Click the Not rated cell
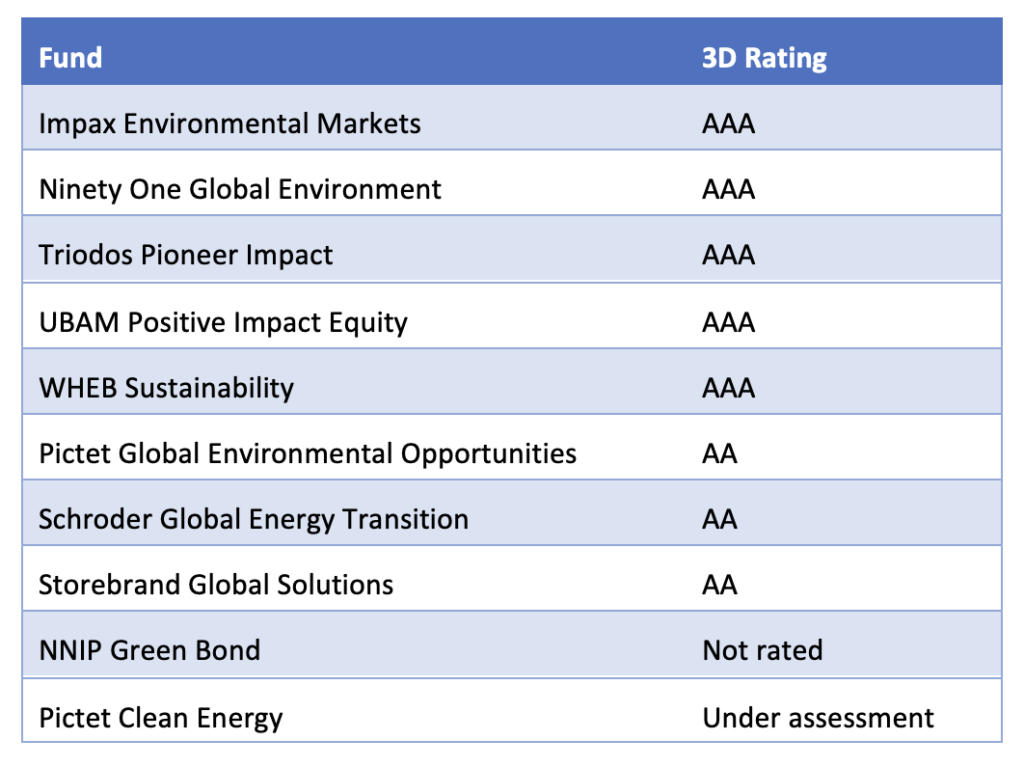1024x767 pixels. (762, 650)
